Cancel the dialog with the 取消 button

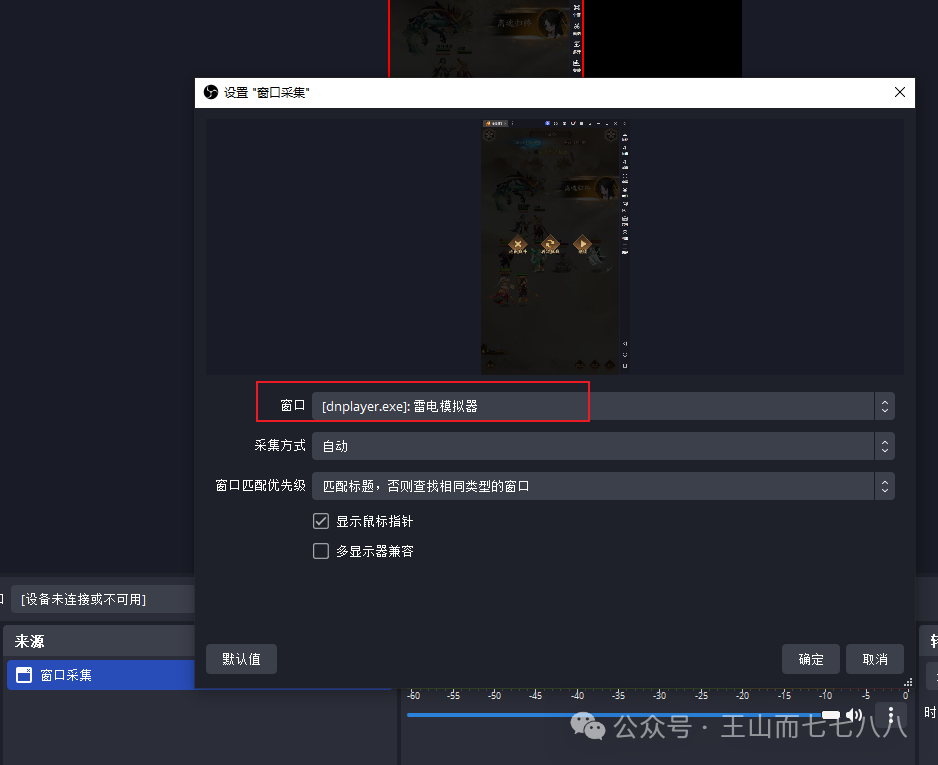[874, 659]
